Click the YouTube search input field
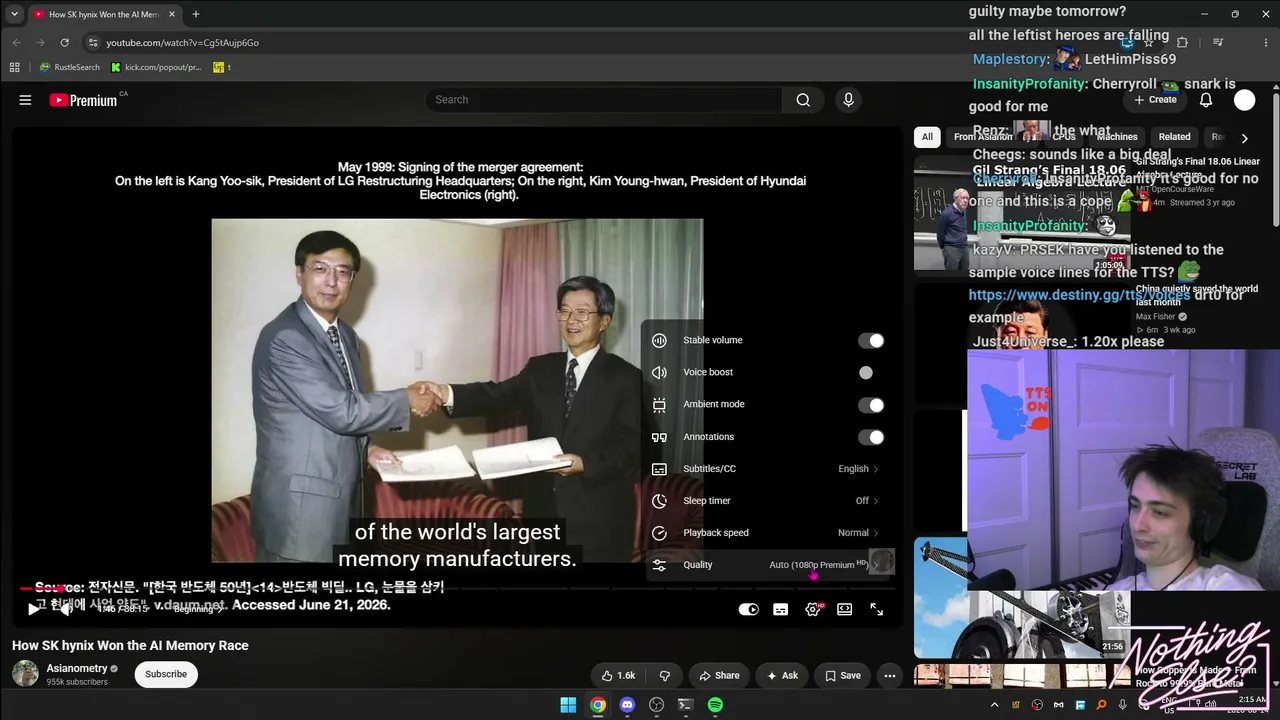Image resolution: width=1280 pixels, height=720 pixels. tap(603, 100)
